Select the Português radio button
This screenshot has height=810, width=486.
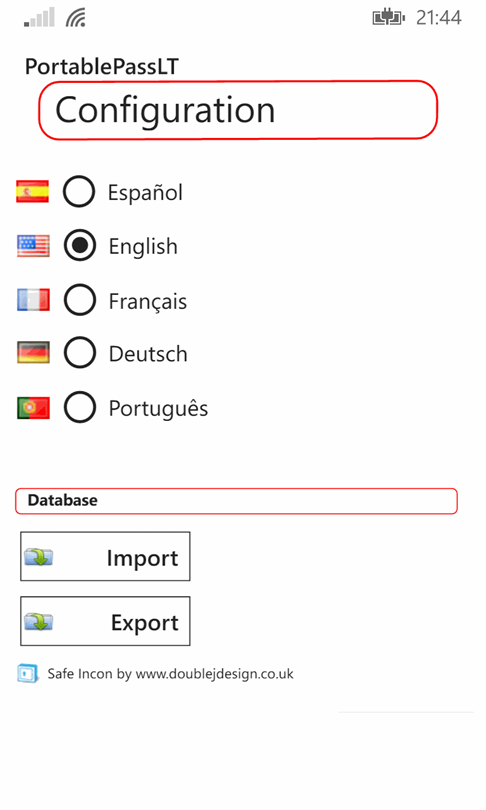(80, 408)
